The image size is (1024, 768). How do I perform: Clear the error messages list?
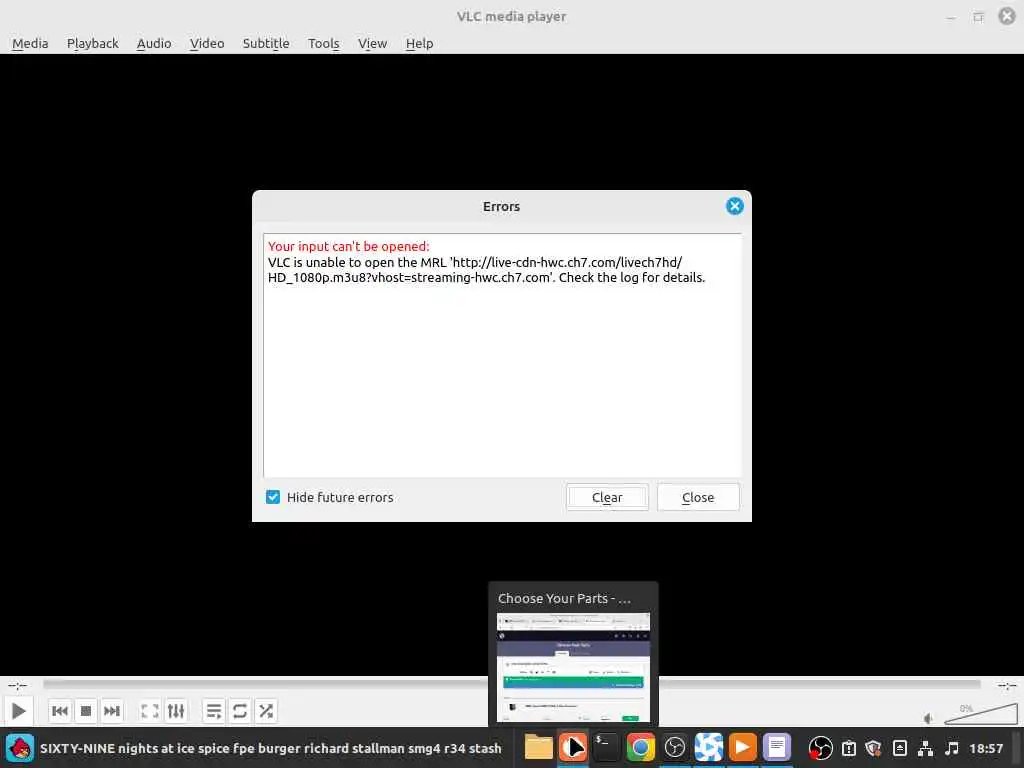(607, 497)
